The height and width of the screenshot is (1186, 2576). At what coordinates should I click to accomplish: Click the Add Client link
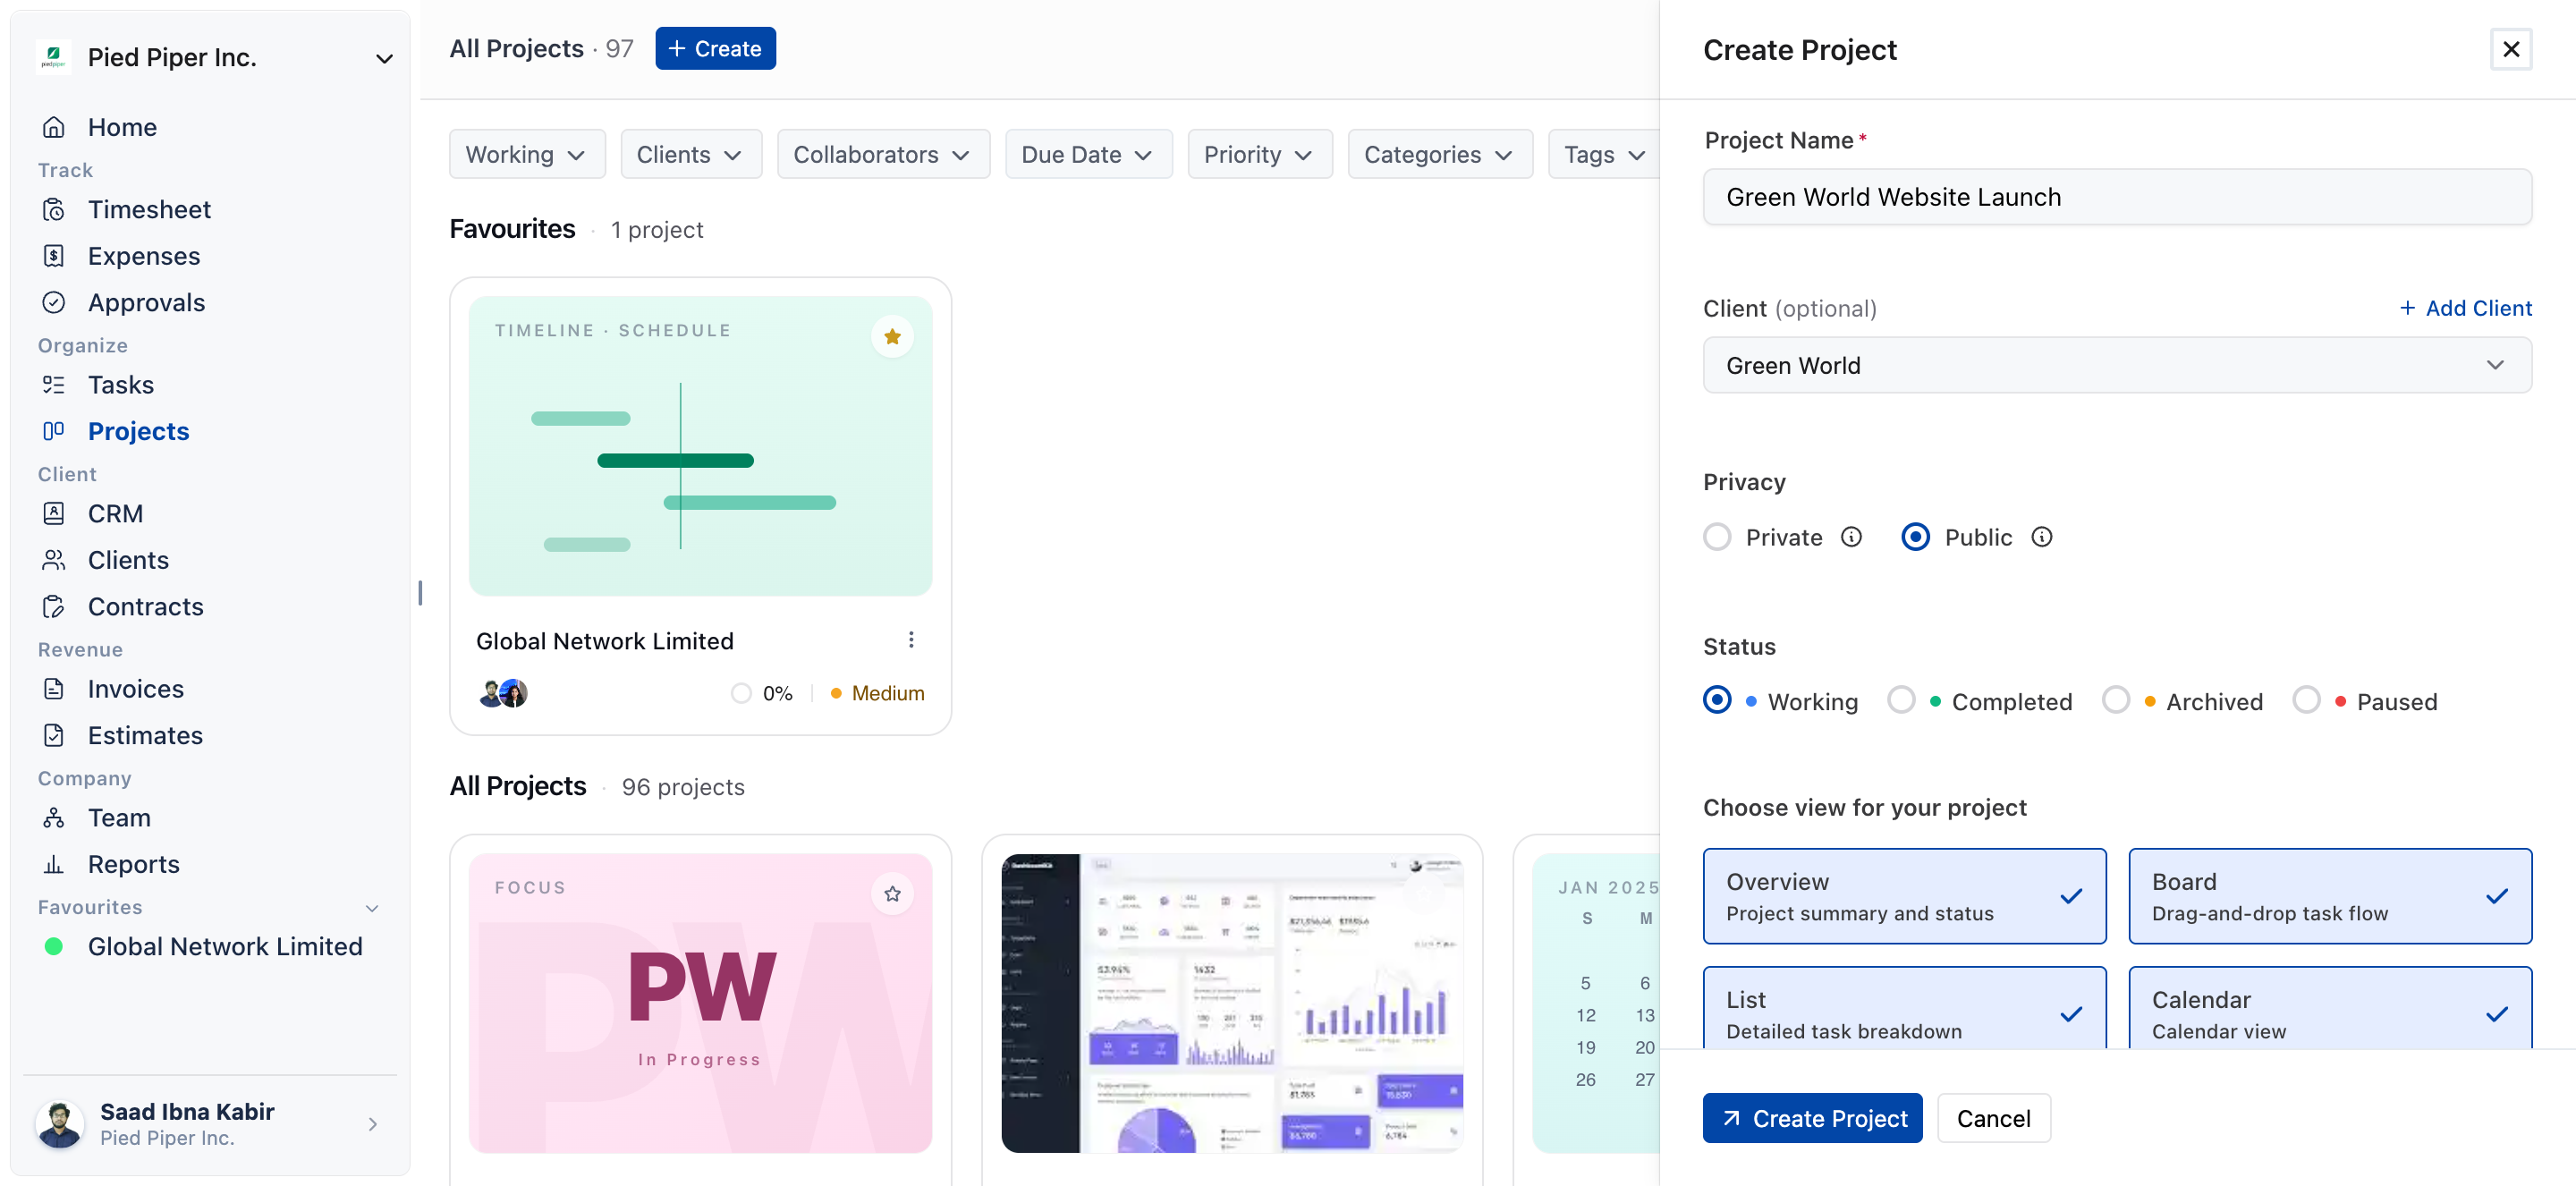point(2466,308)
